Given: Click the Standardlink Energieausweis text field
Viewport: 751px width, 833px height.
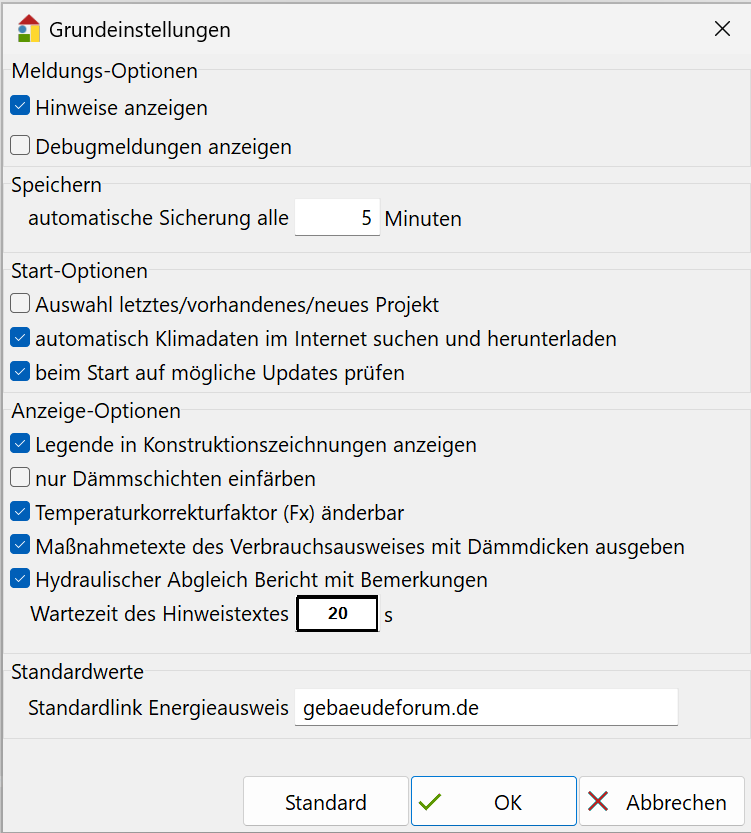Looking at the screenshot, I should pos(485,708).
